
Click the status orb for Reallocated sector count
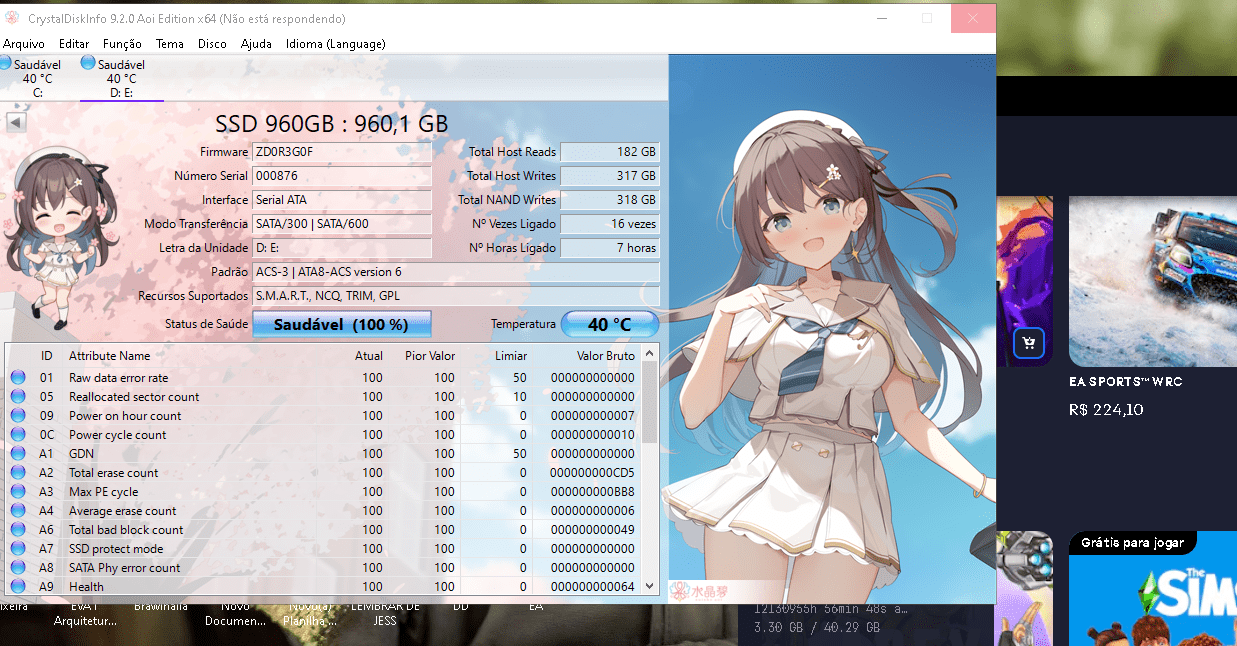pyautogui.click(x=18, y=397)
